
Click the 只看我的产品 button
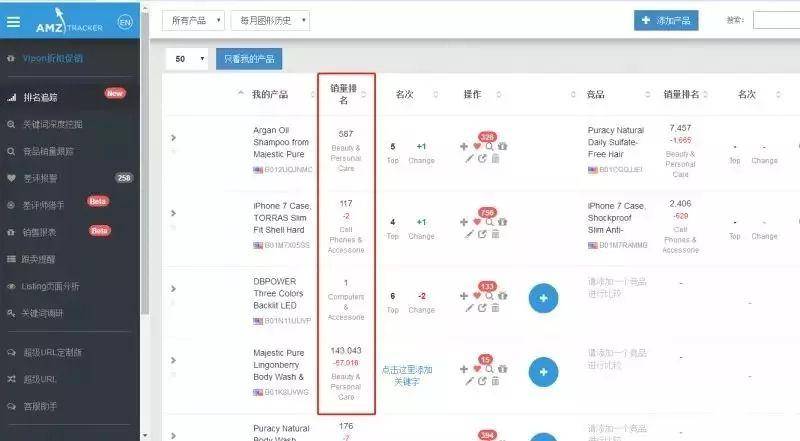249,59
